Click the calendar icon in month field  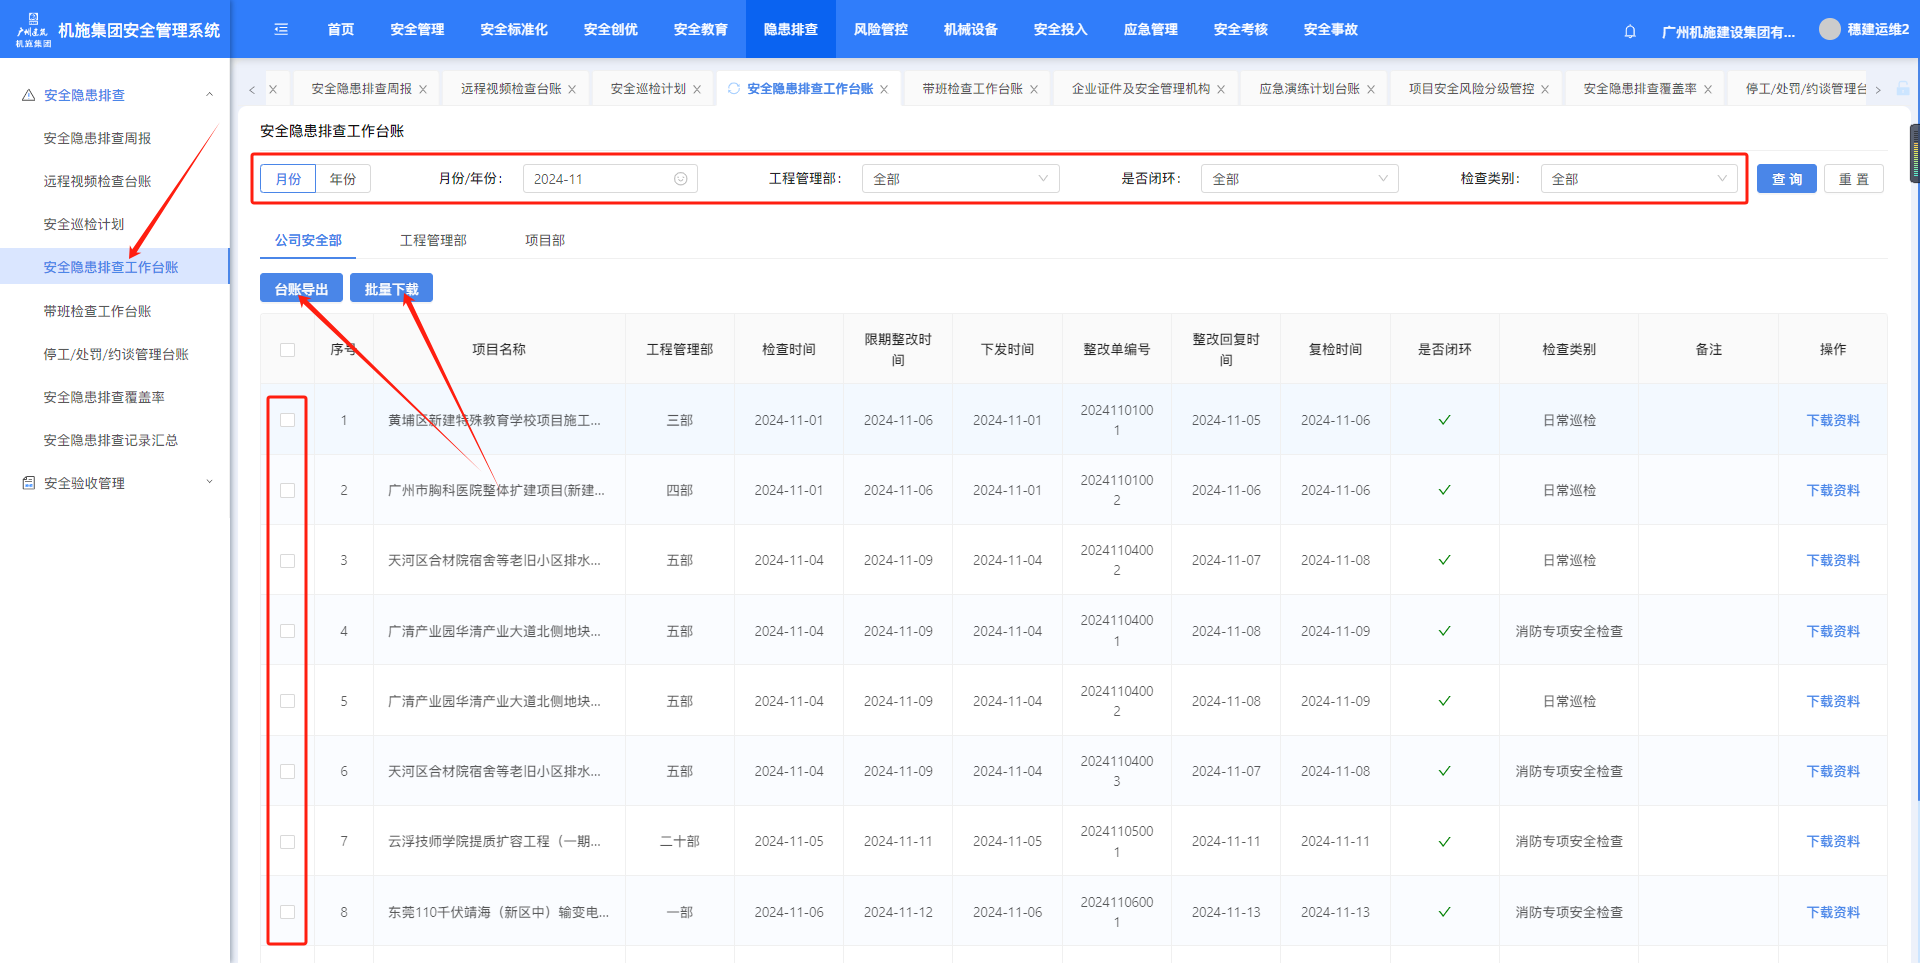(681, 179)
